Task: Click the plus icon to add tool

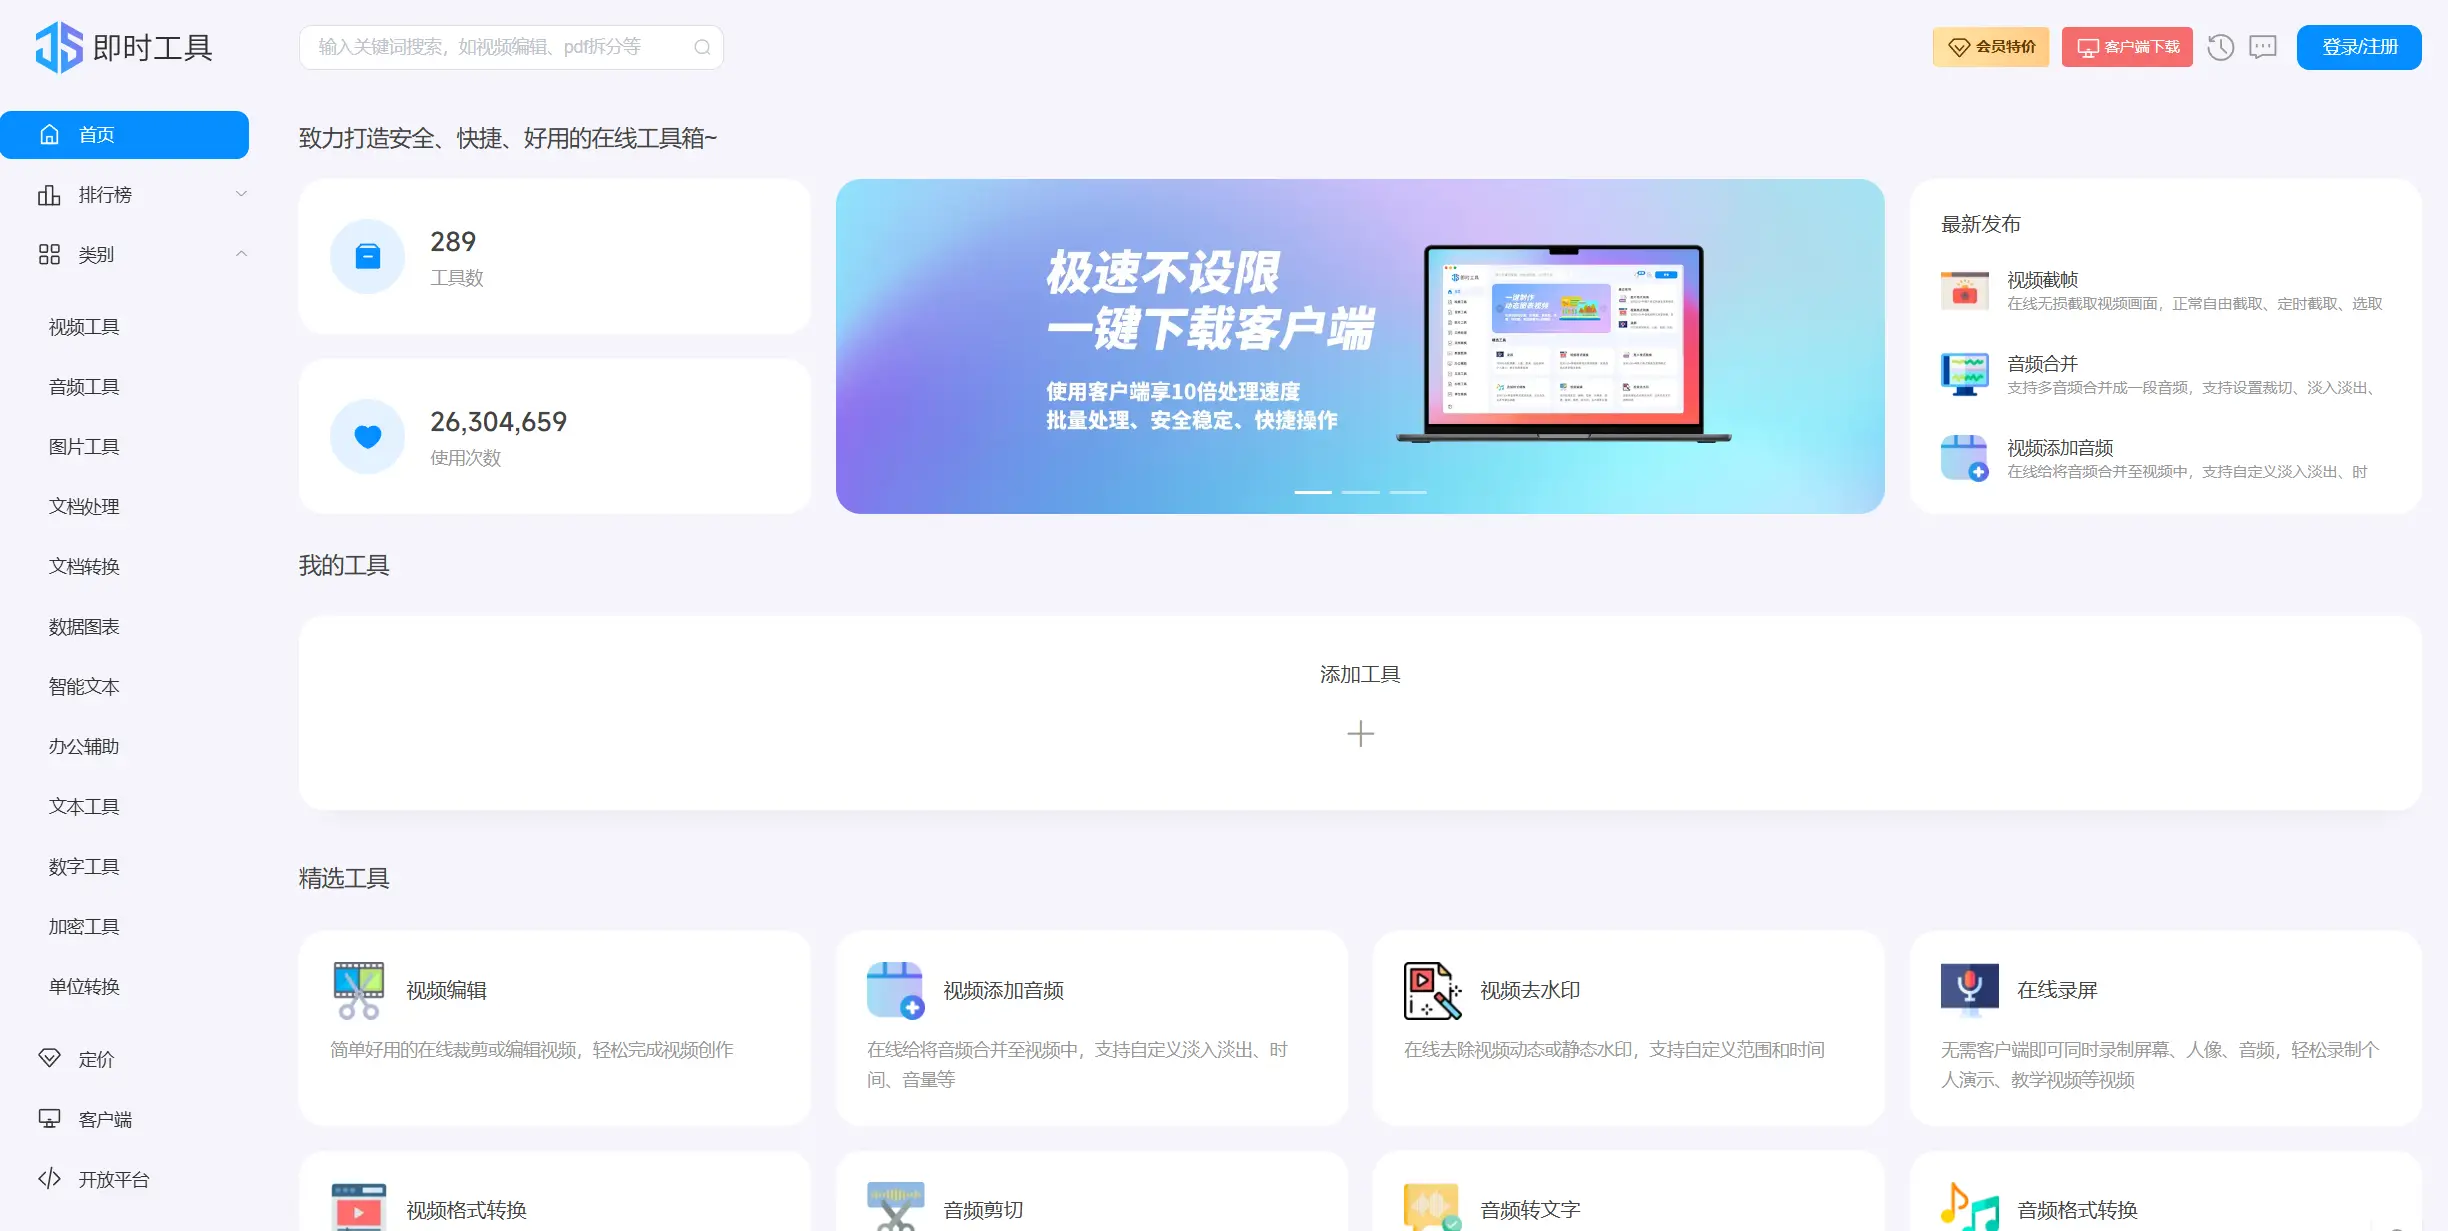Action: (x=1360, y=734)
